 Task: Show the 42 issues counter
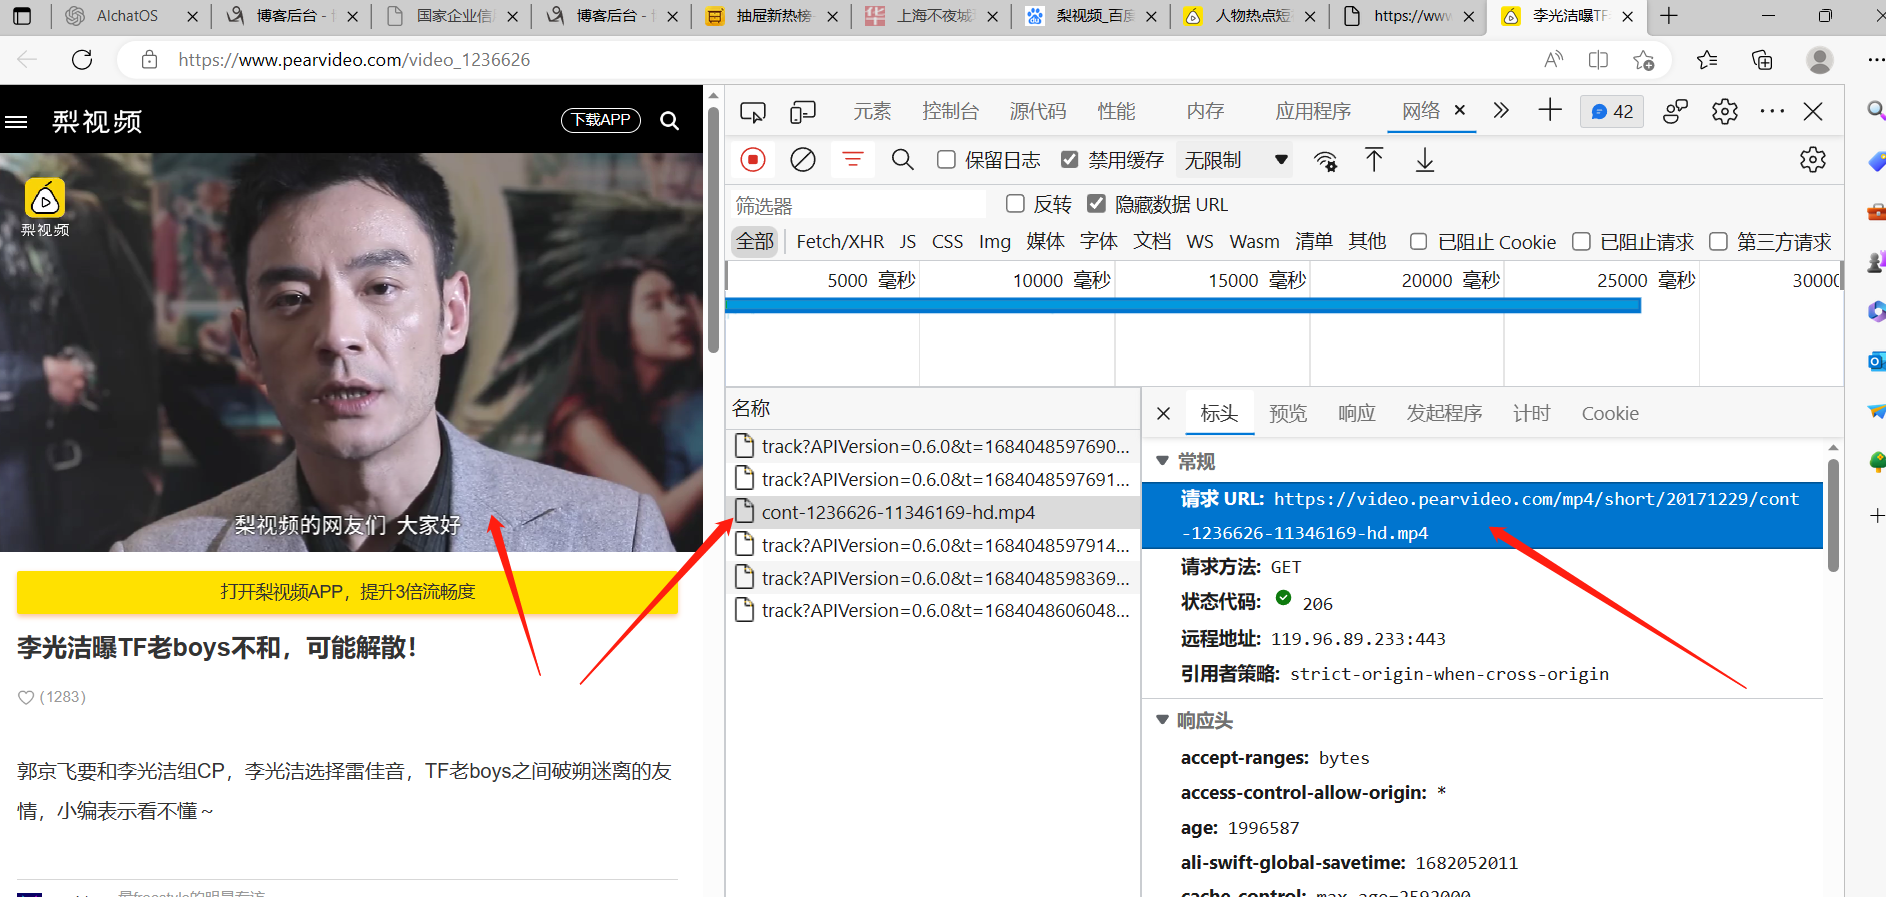pos(1612,112)
